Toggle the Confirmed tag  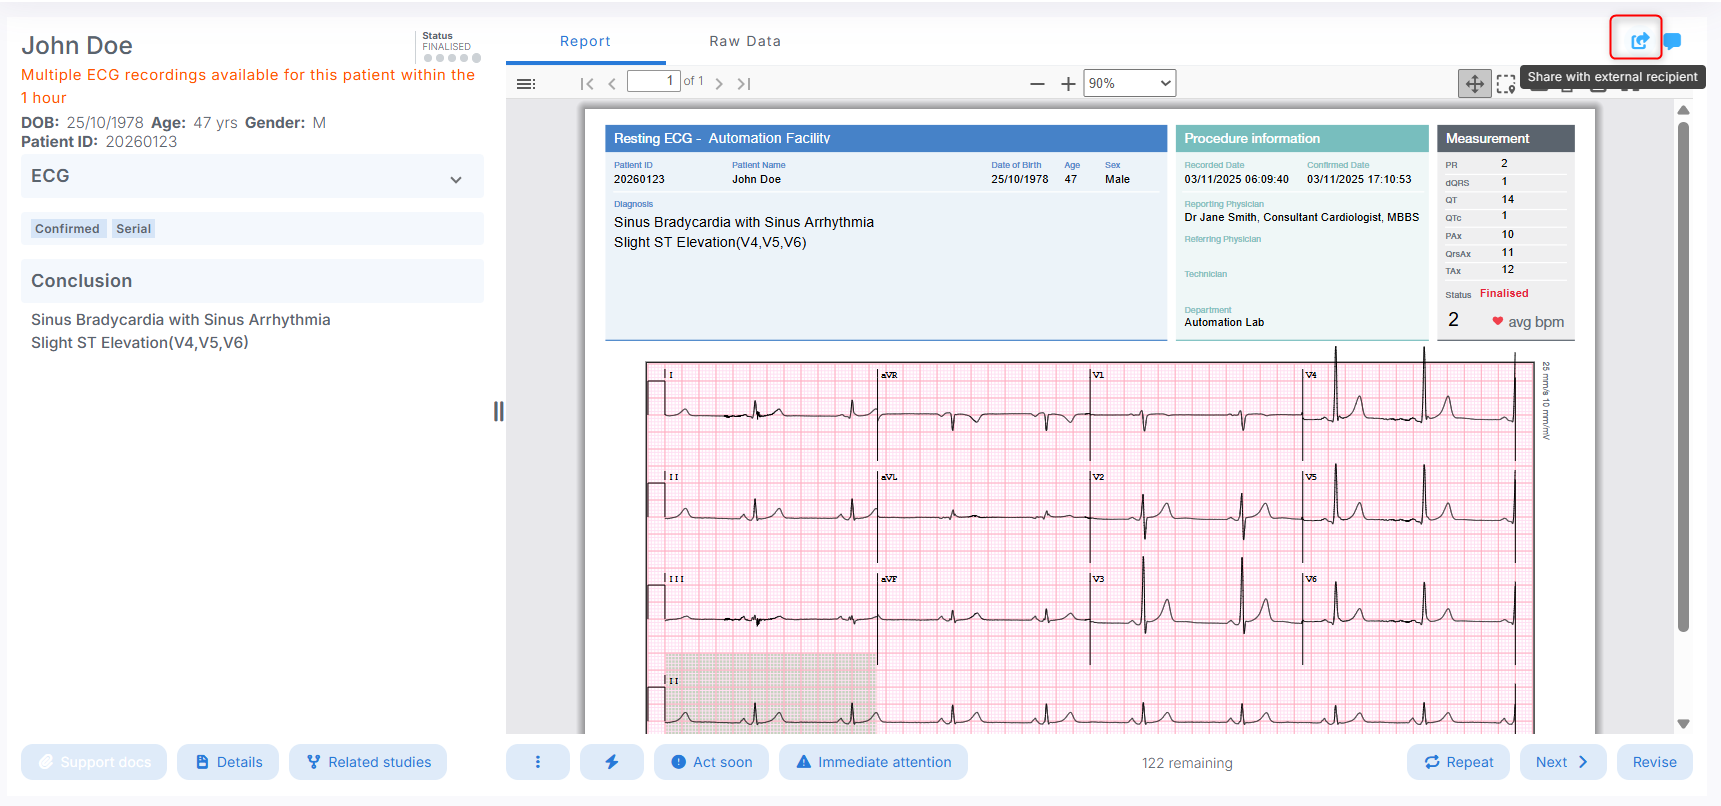click(67, 229)
